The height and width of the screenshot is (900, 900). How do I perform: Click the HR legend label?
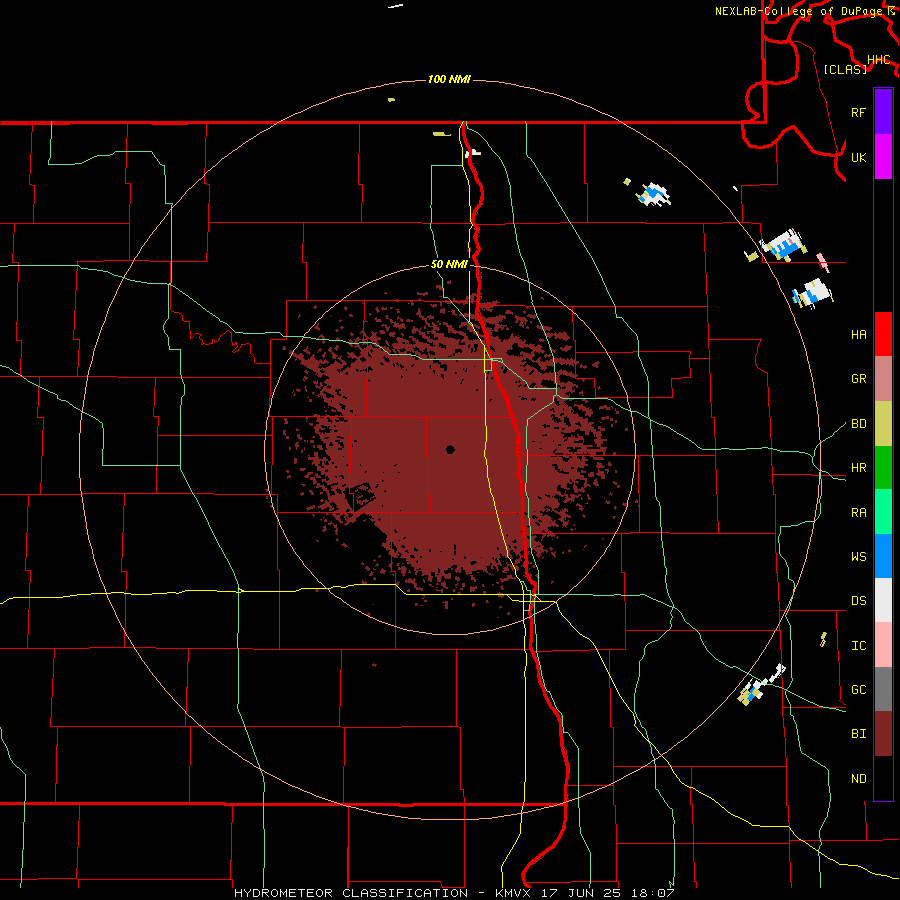(x=858, y=468)
